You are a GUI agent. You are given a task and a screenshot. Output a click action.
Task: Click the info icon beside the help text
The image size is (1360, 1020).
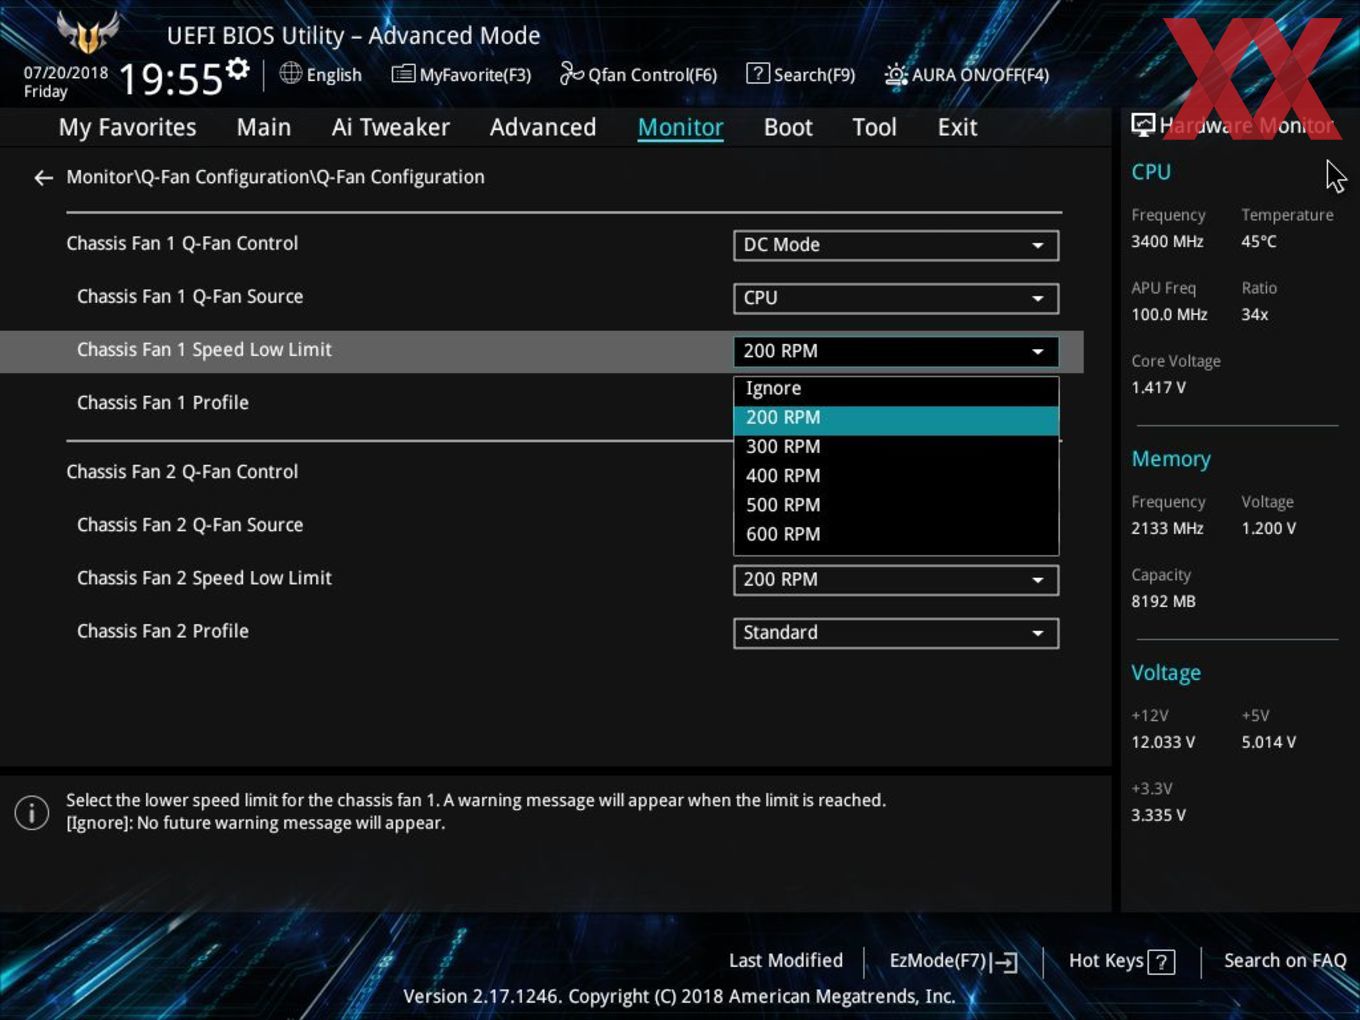pyautogui.click(x=32, y=813)
